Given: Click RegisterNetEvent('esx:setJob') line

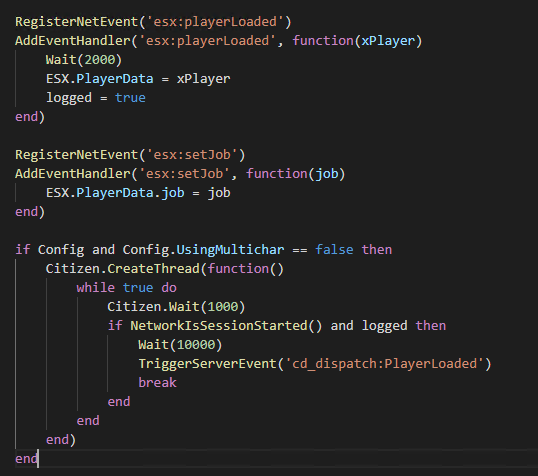Looking at the screenshot, I should point(130,155).
